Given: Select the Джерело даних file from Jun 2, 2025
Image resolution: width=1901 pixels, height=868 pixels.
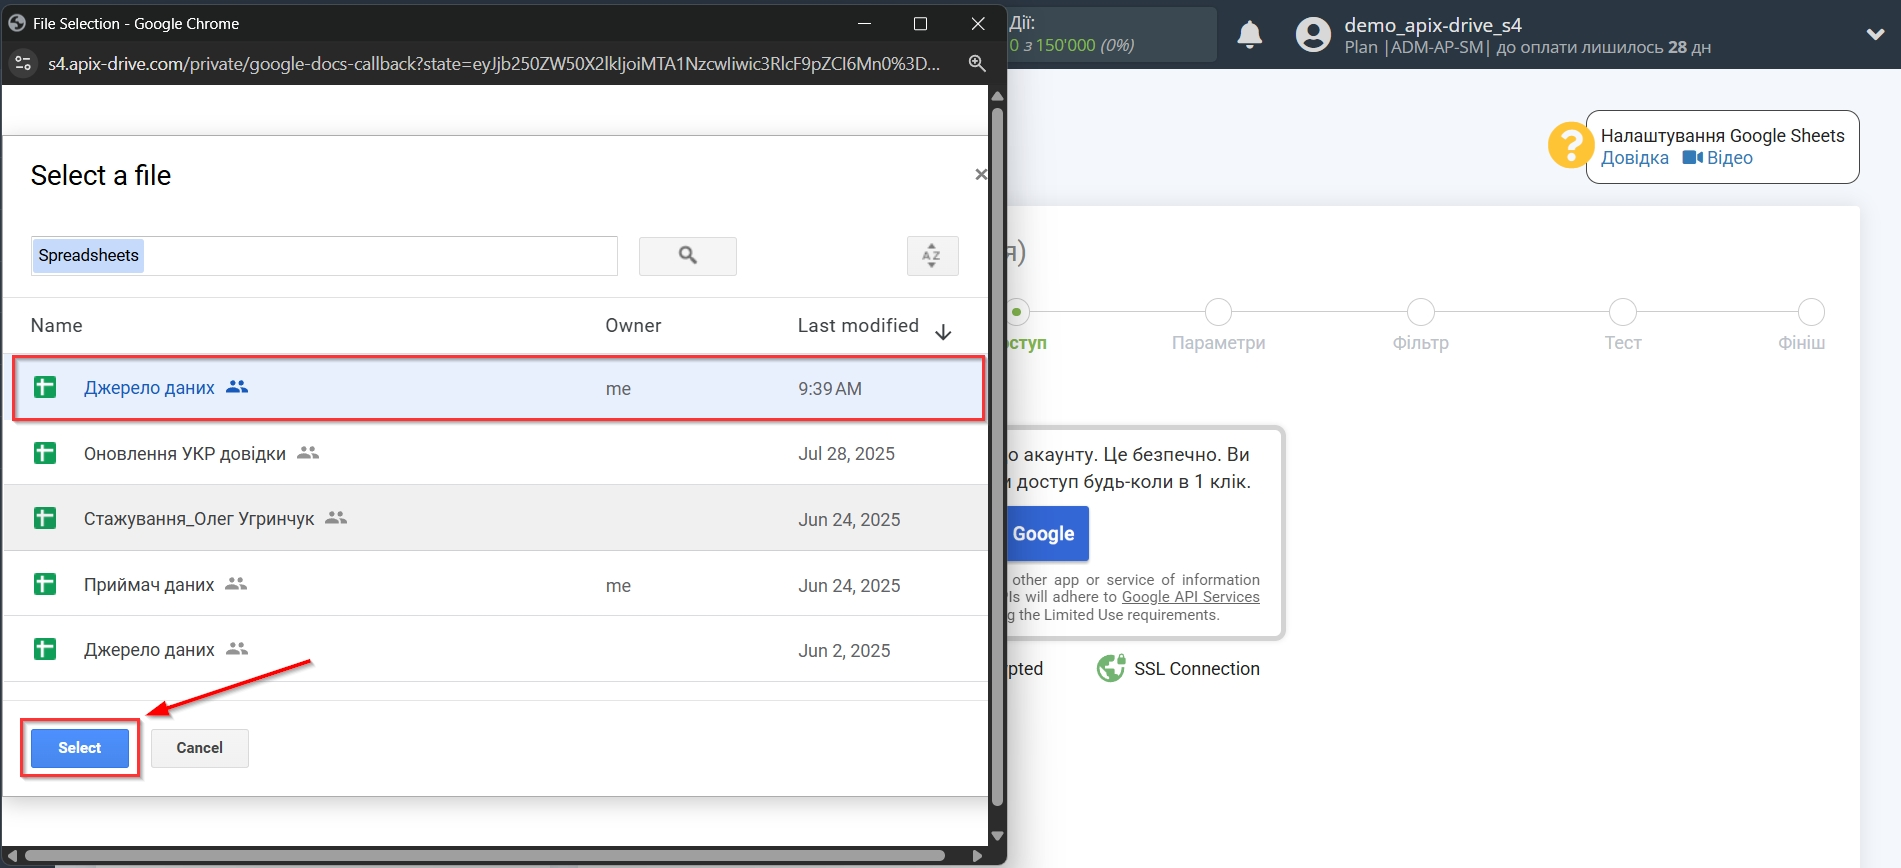Looking at the screenshot, I should point(496,649).
